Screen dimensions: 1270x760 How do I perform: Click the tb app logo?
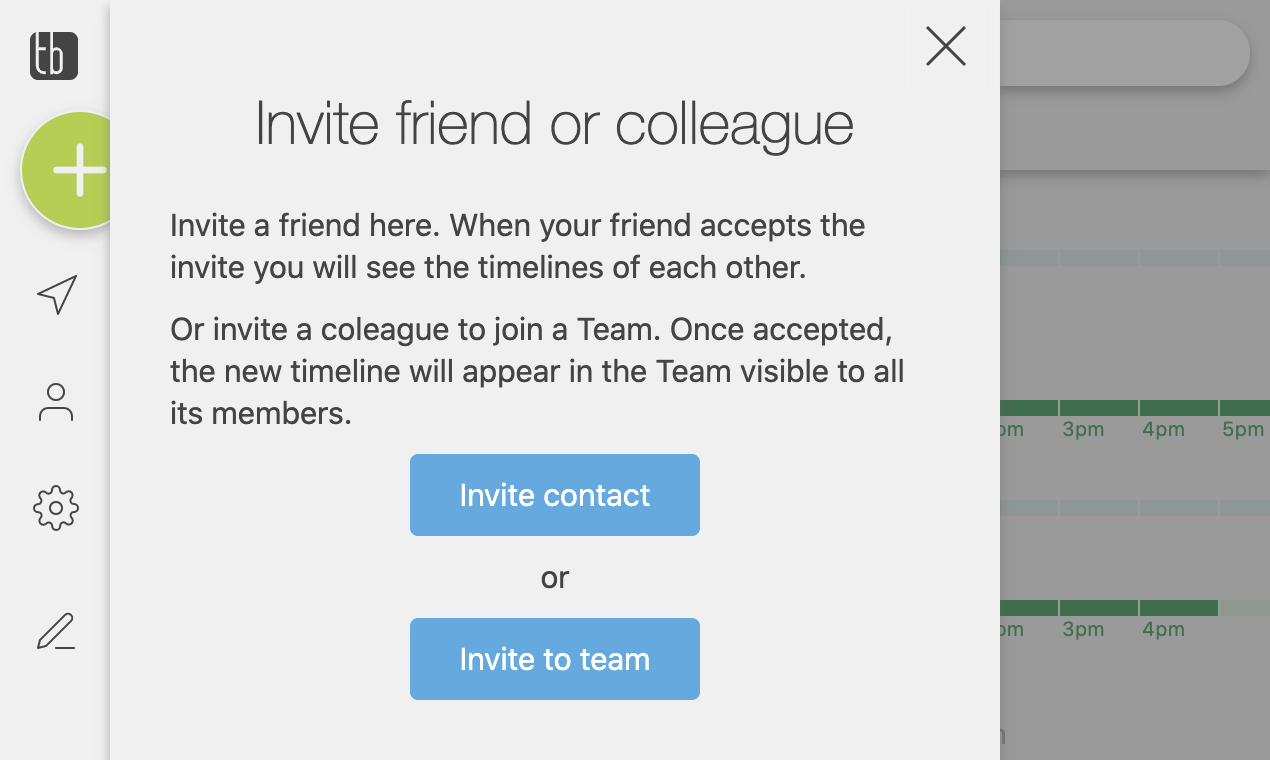point(52,56)
